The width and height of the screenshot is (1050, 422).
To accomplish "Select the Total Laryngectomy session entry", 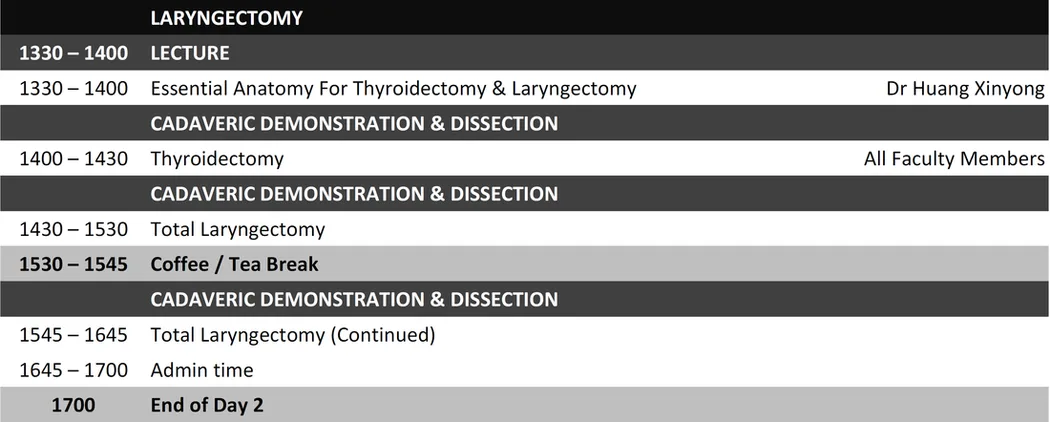I will tap(238, 229).
